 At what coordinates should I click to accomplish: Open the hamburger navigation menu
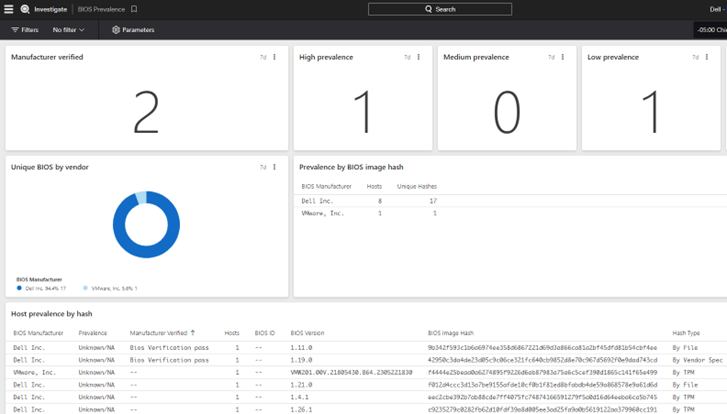pos(9,9)
